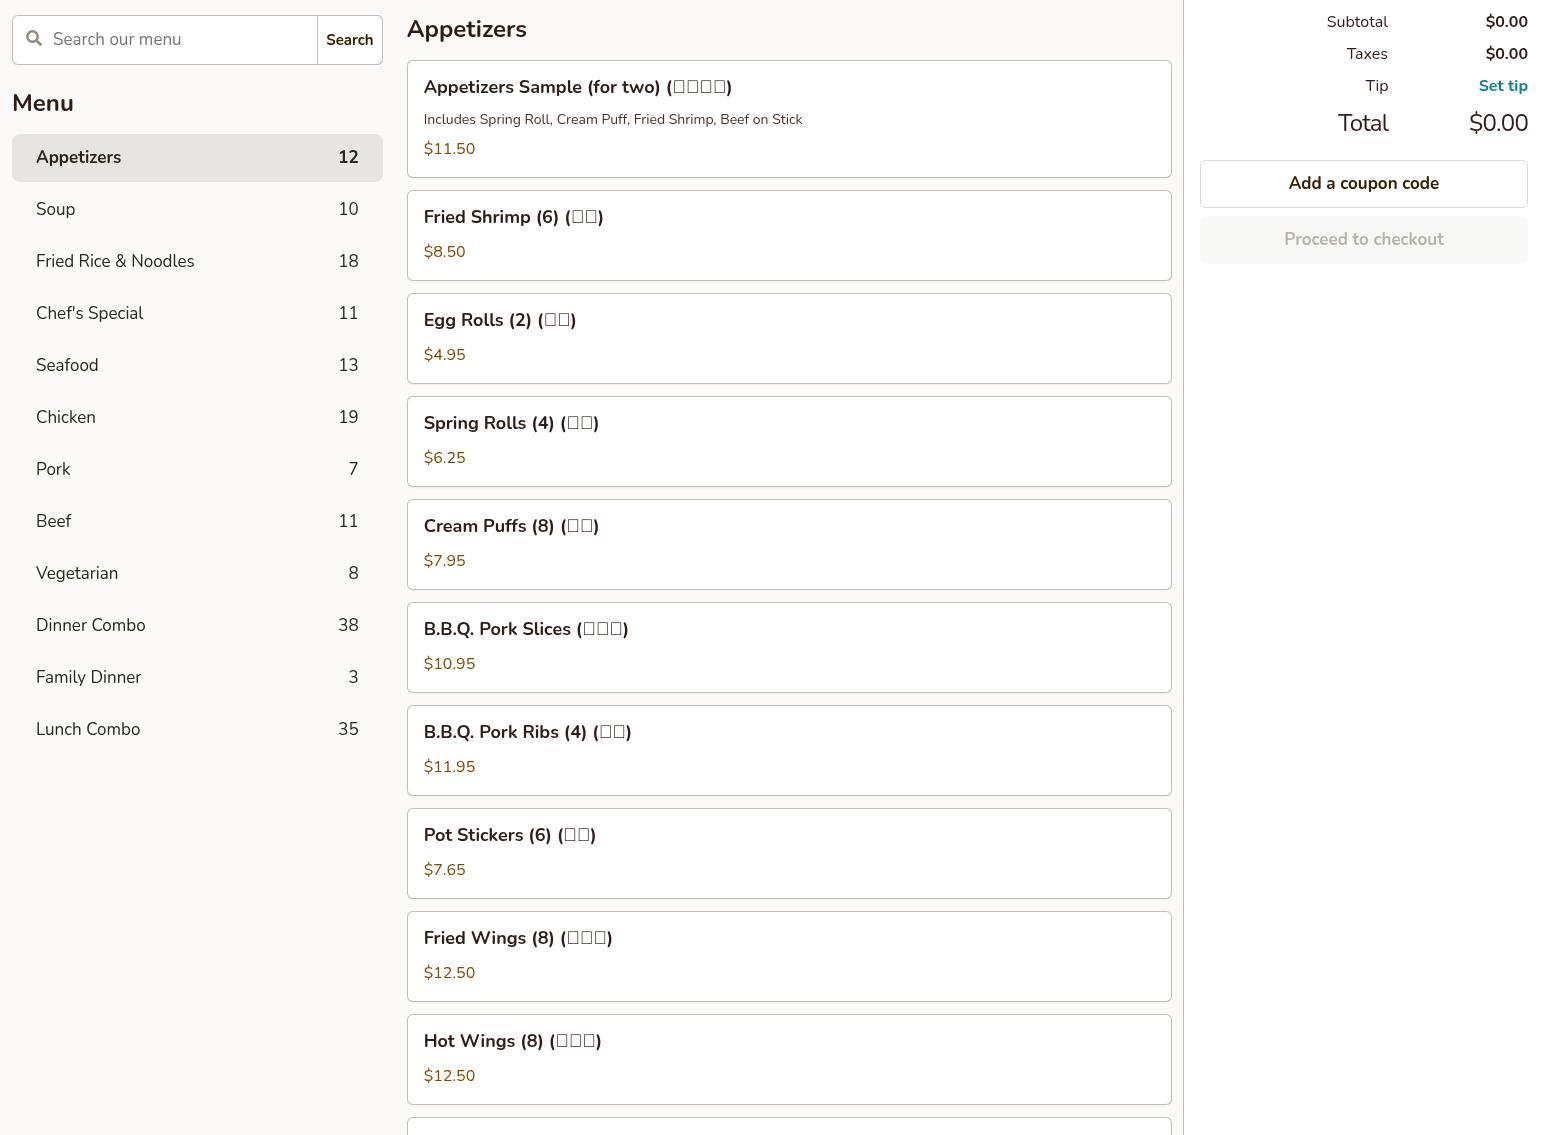Click the Set tip link
The width and height of the screenshot is (1544, 1135).
click(1503, 86)
